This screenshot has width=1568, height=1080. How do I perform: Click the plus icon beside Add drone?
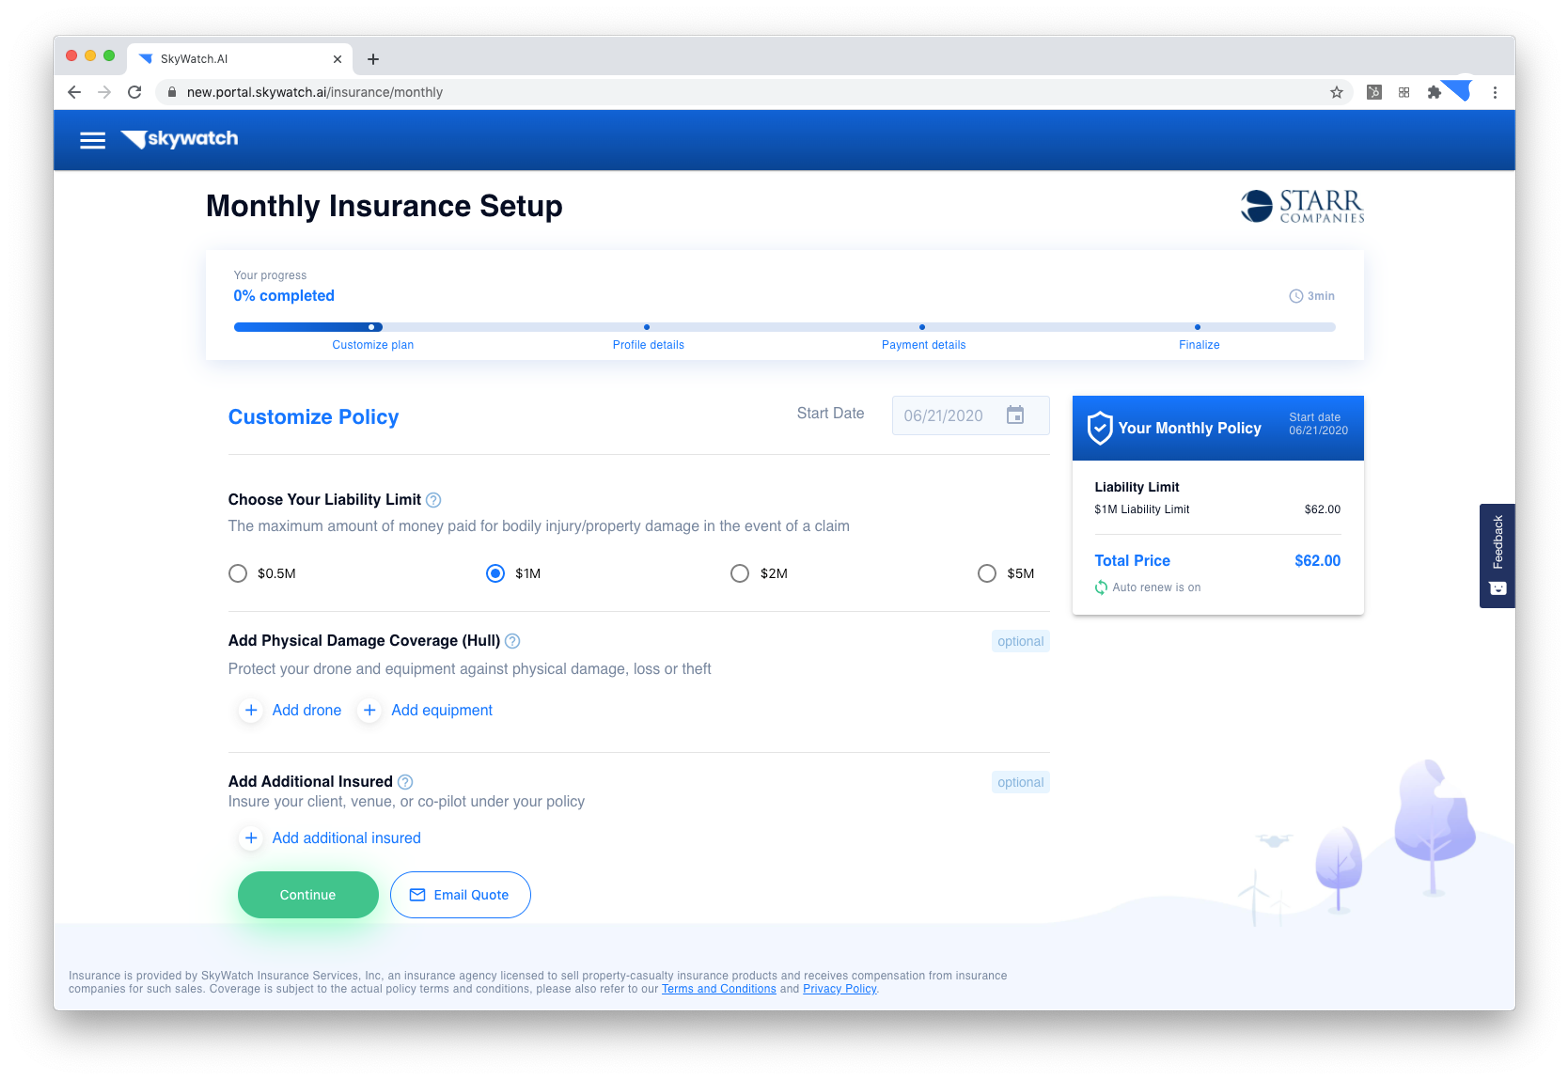[251, 710]
